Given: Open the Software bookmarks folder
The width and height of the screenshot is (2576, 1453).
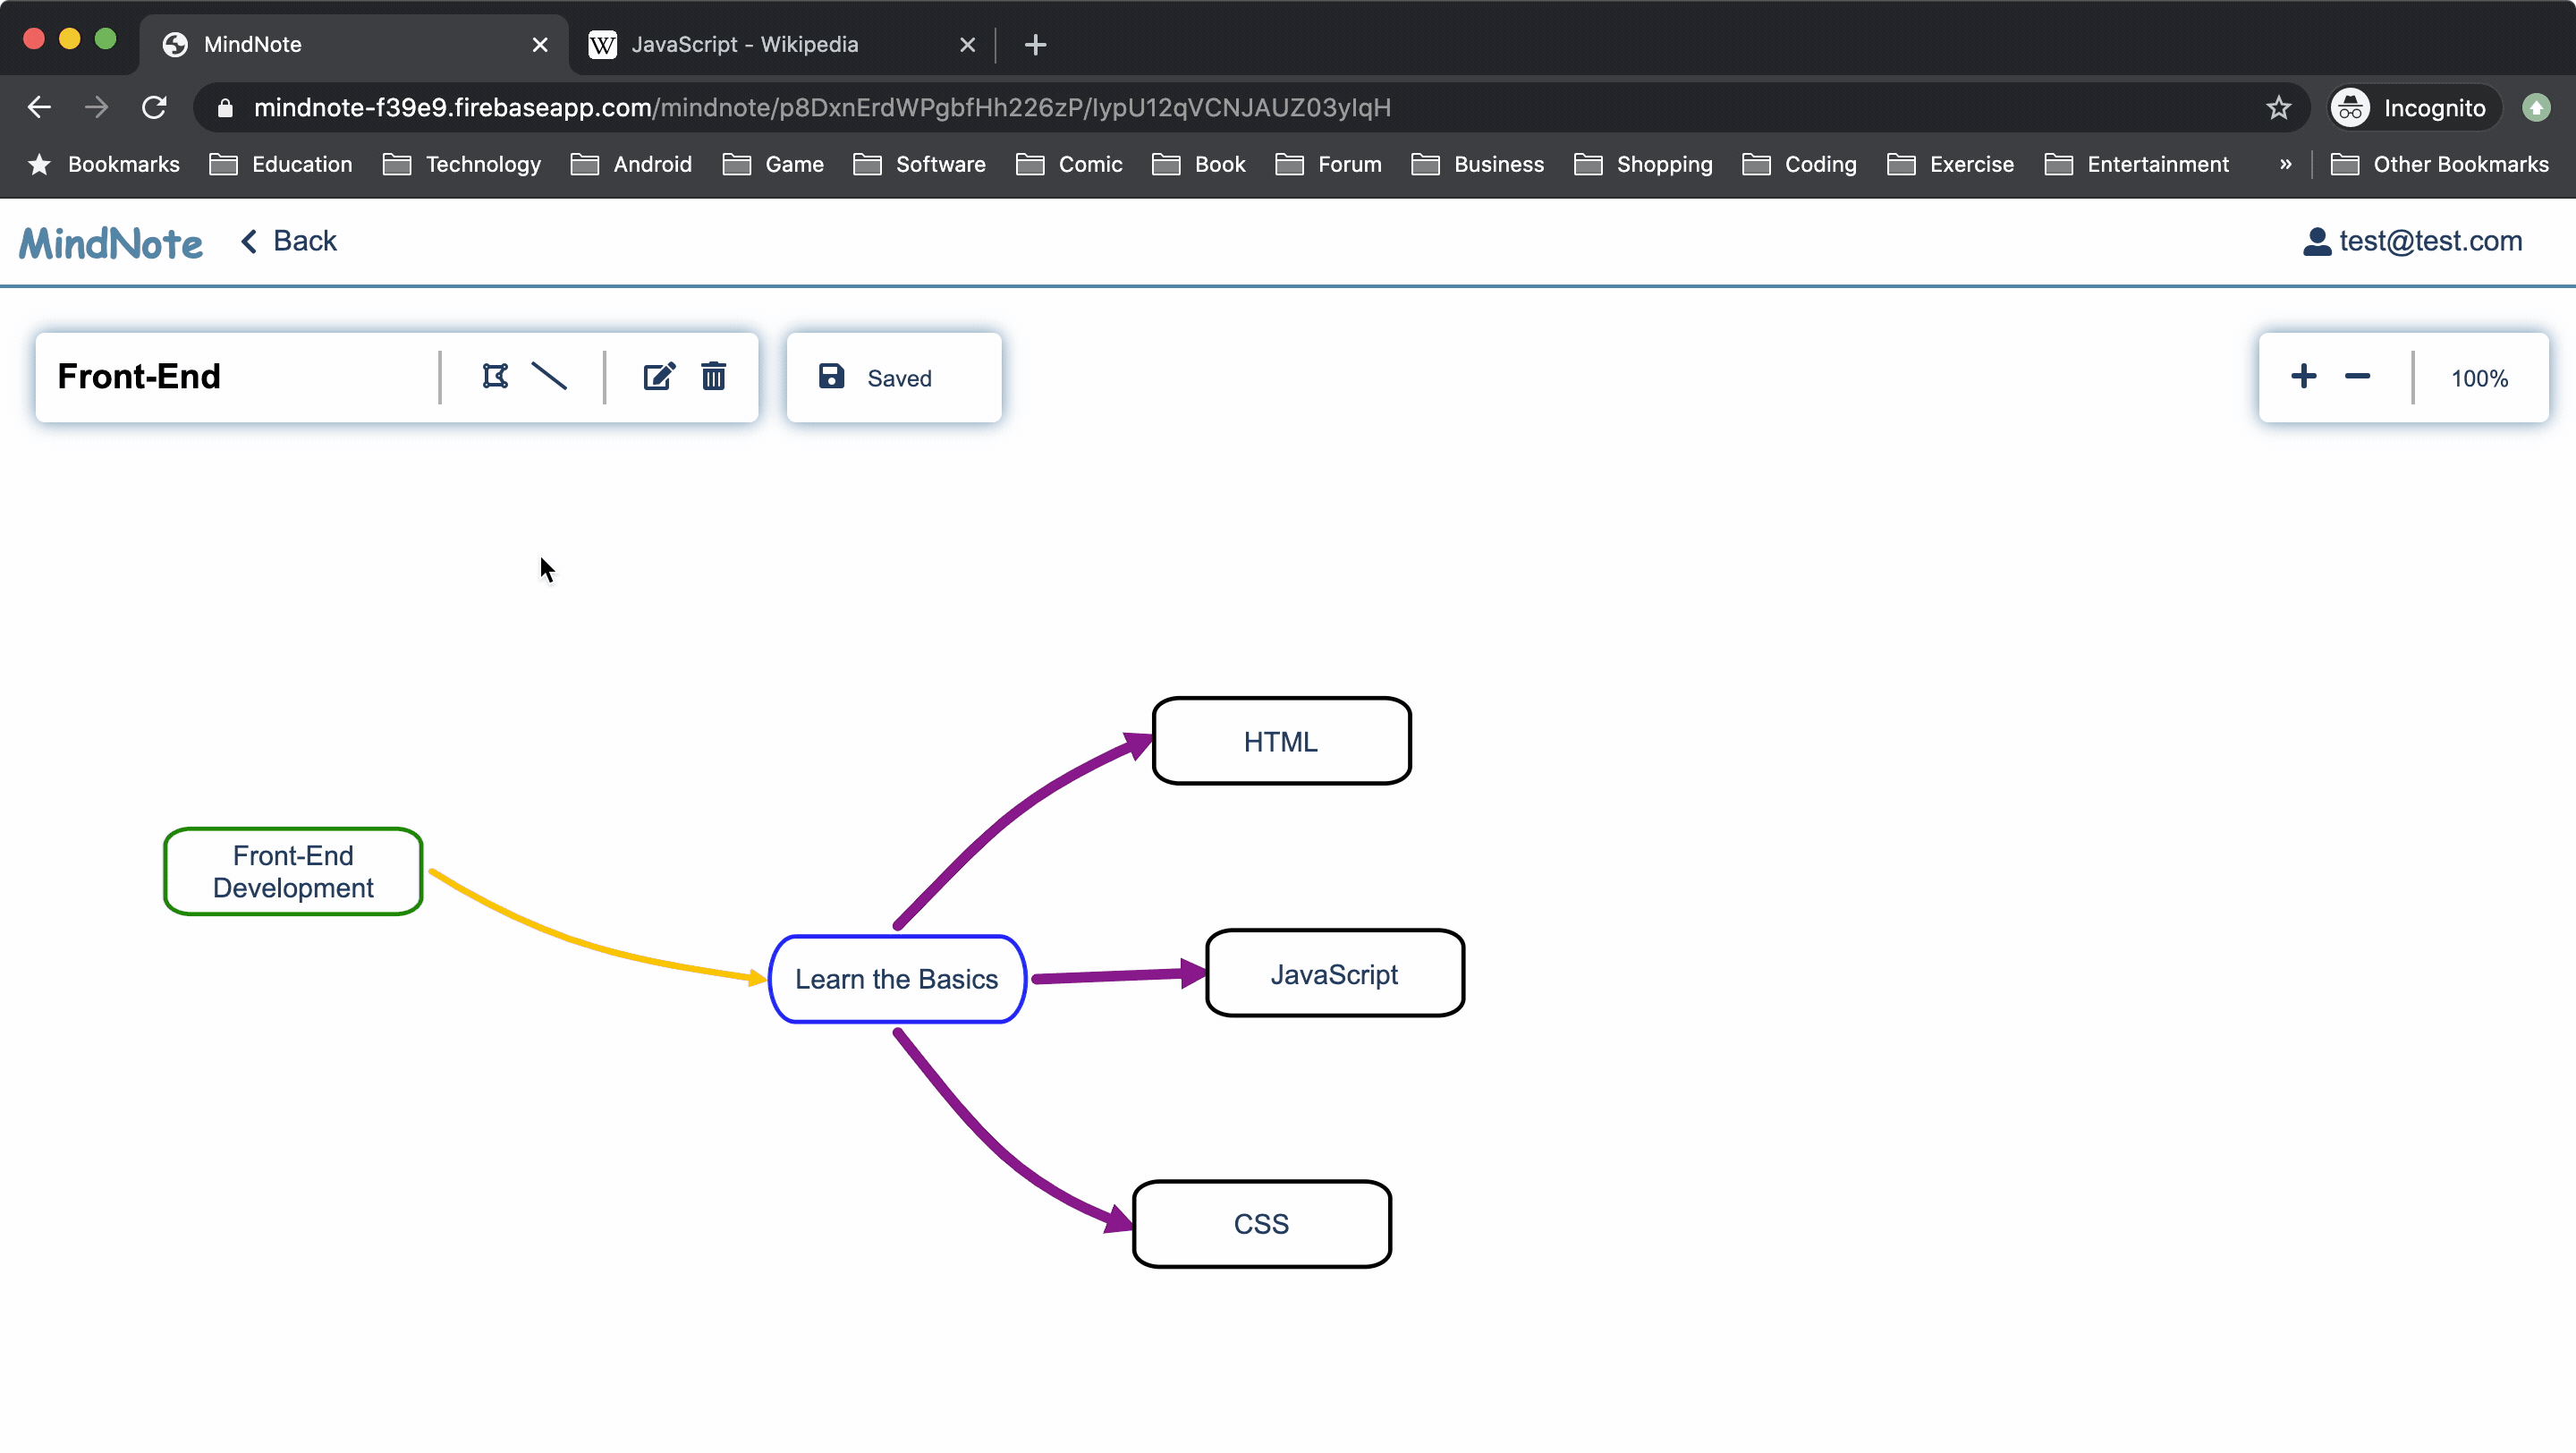Looking at the screenshot, I should tap(919, 165).
